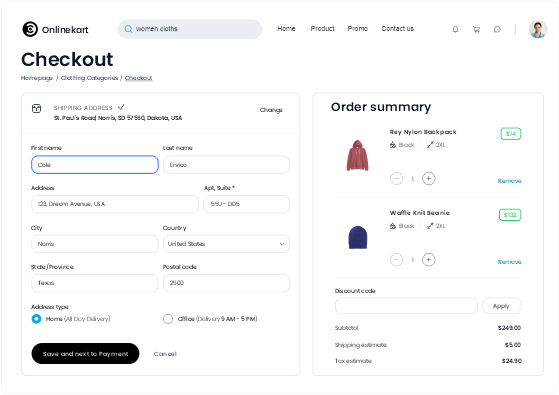Image resolution: width=559 pixels, height=395 pixels.
Task: Click the search magnifier icon
Action: 128,29
